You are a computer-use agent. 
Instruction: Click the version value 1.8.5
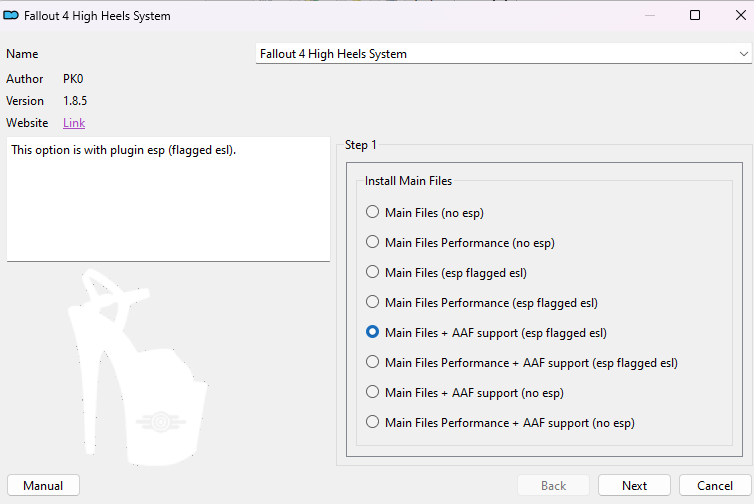(x=75, y=101)
